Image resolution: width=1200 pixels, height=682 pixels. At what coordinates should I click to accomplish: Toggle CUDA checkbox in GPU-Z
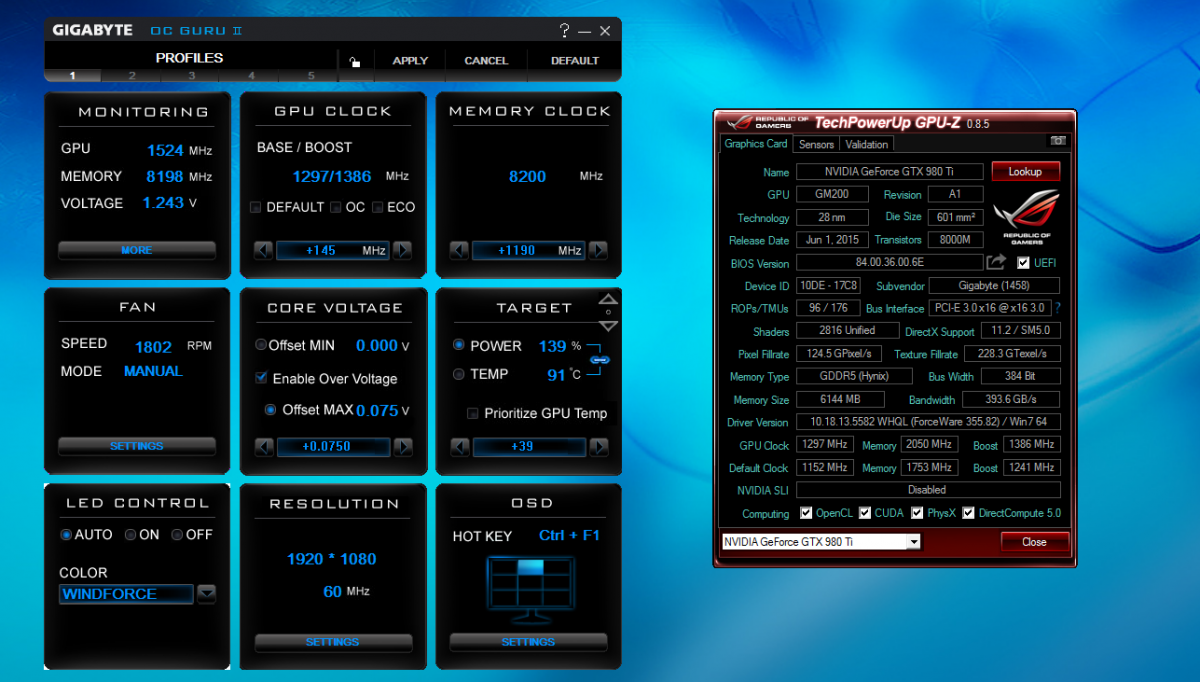pos(865,513)
